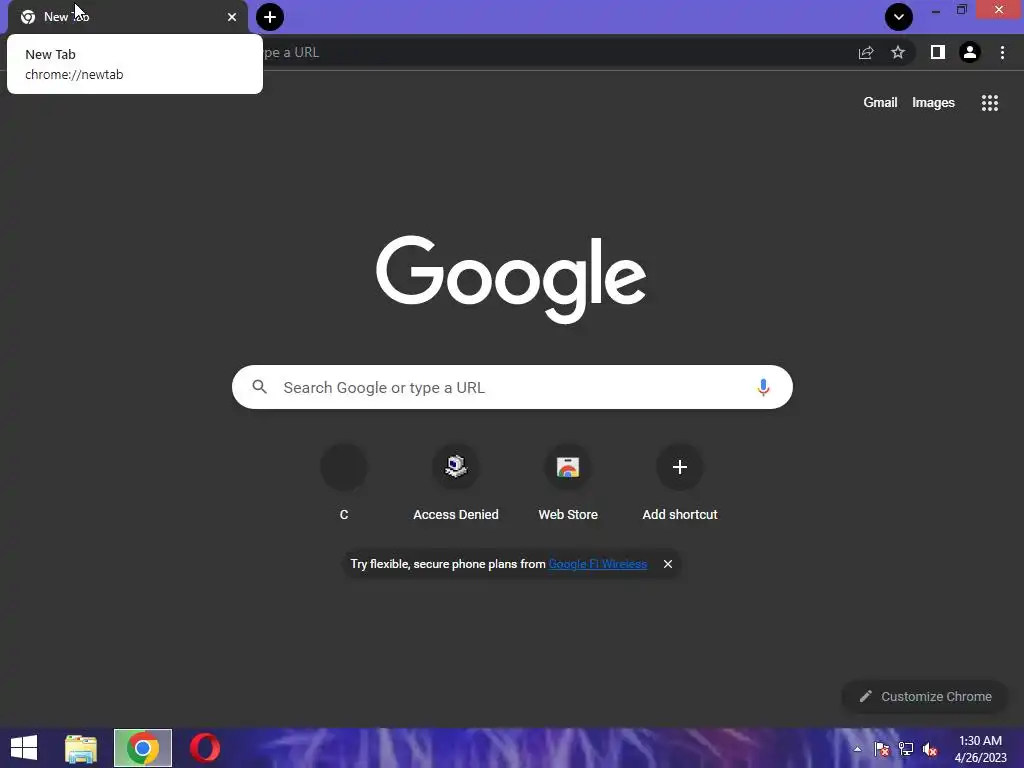Select the New Tab browser tab
The height and width of the screenshot is (768, 1024).
[128, 17]
